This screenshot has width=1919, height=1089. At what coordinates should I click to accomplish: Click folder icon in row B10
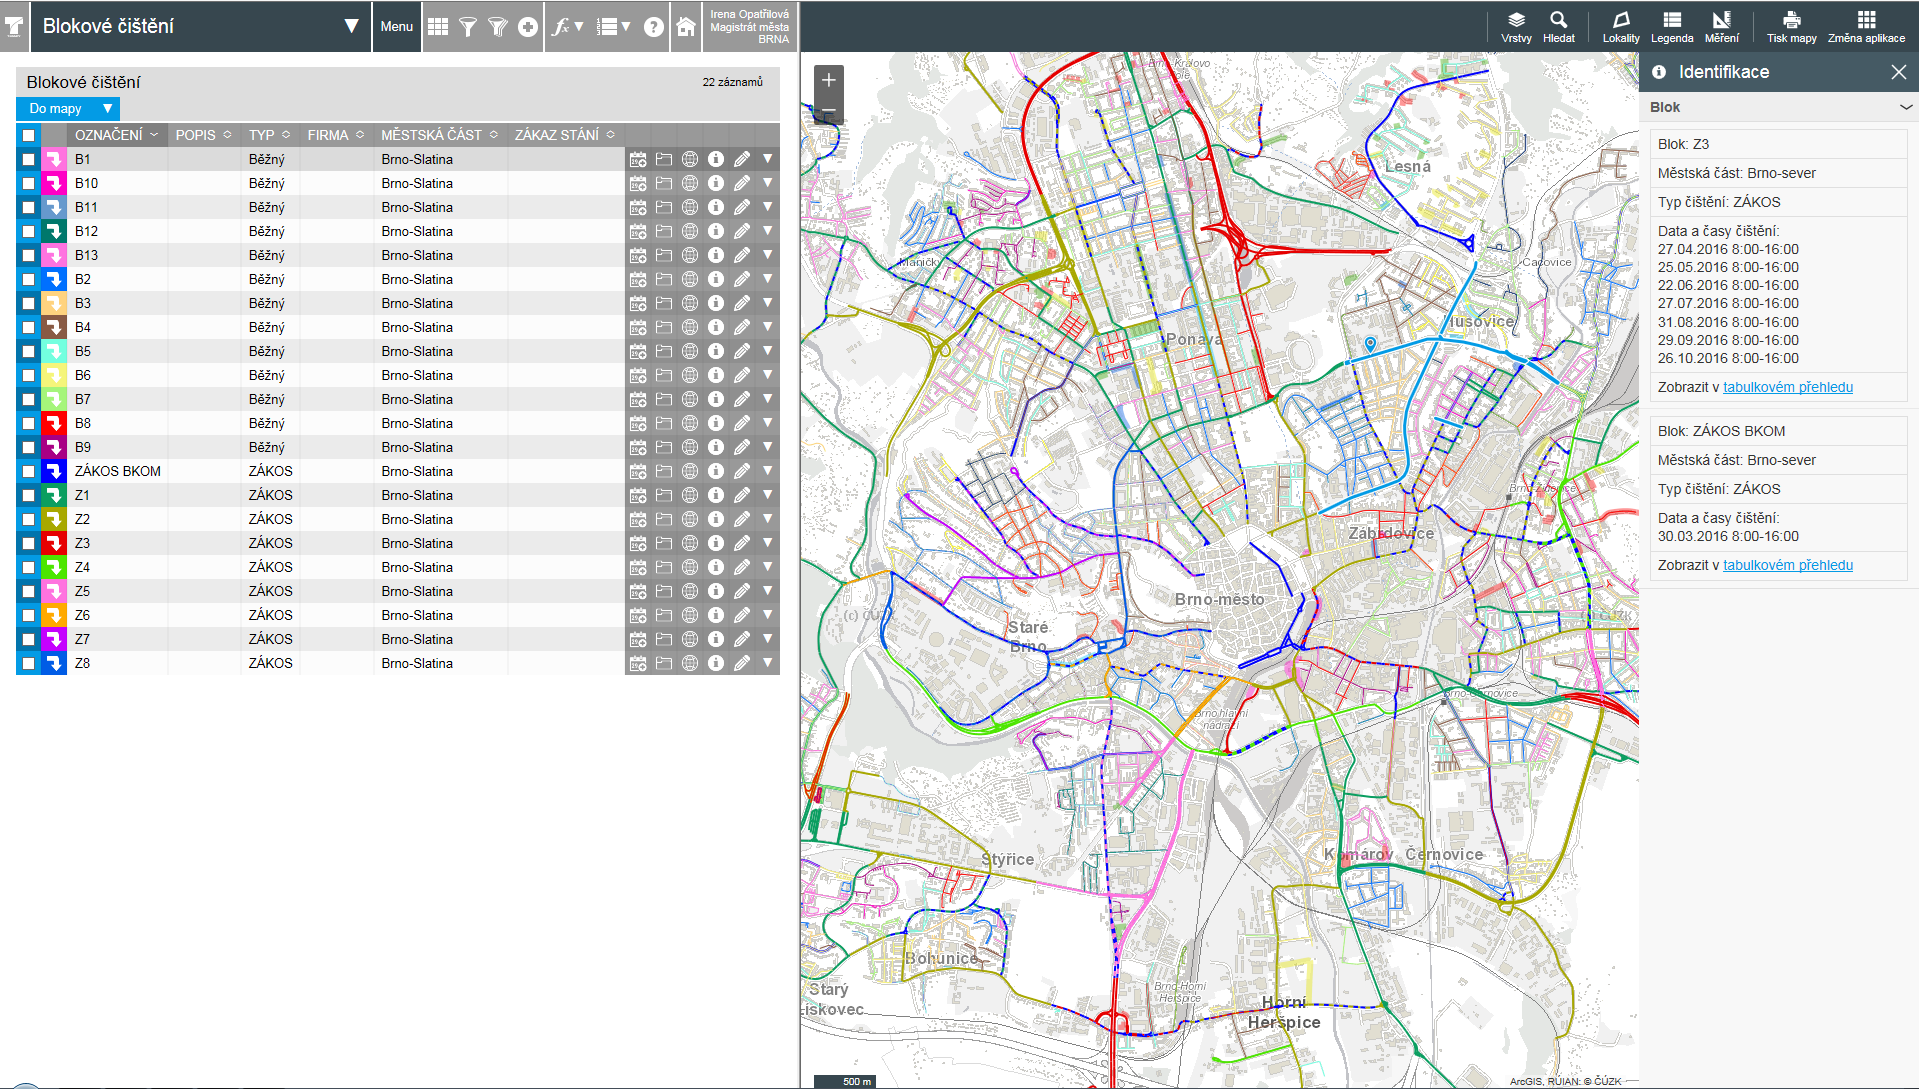(664, 183)
